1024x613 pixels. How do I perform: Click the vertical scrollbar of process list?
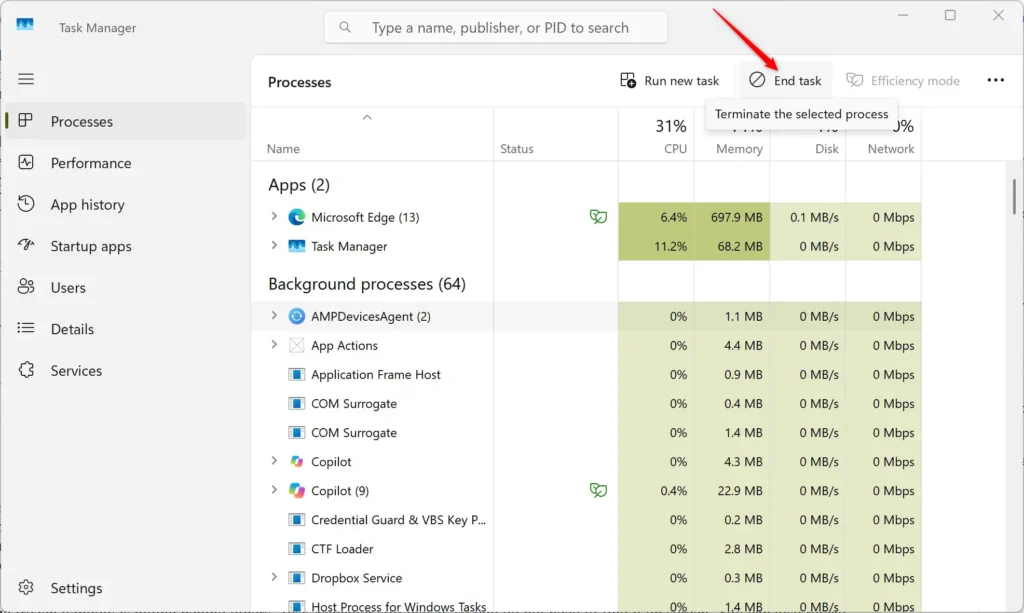click(x=1014, y=196)
